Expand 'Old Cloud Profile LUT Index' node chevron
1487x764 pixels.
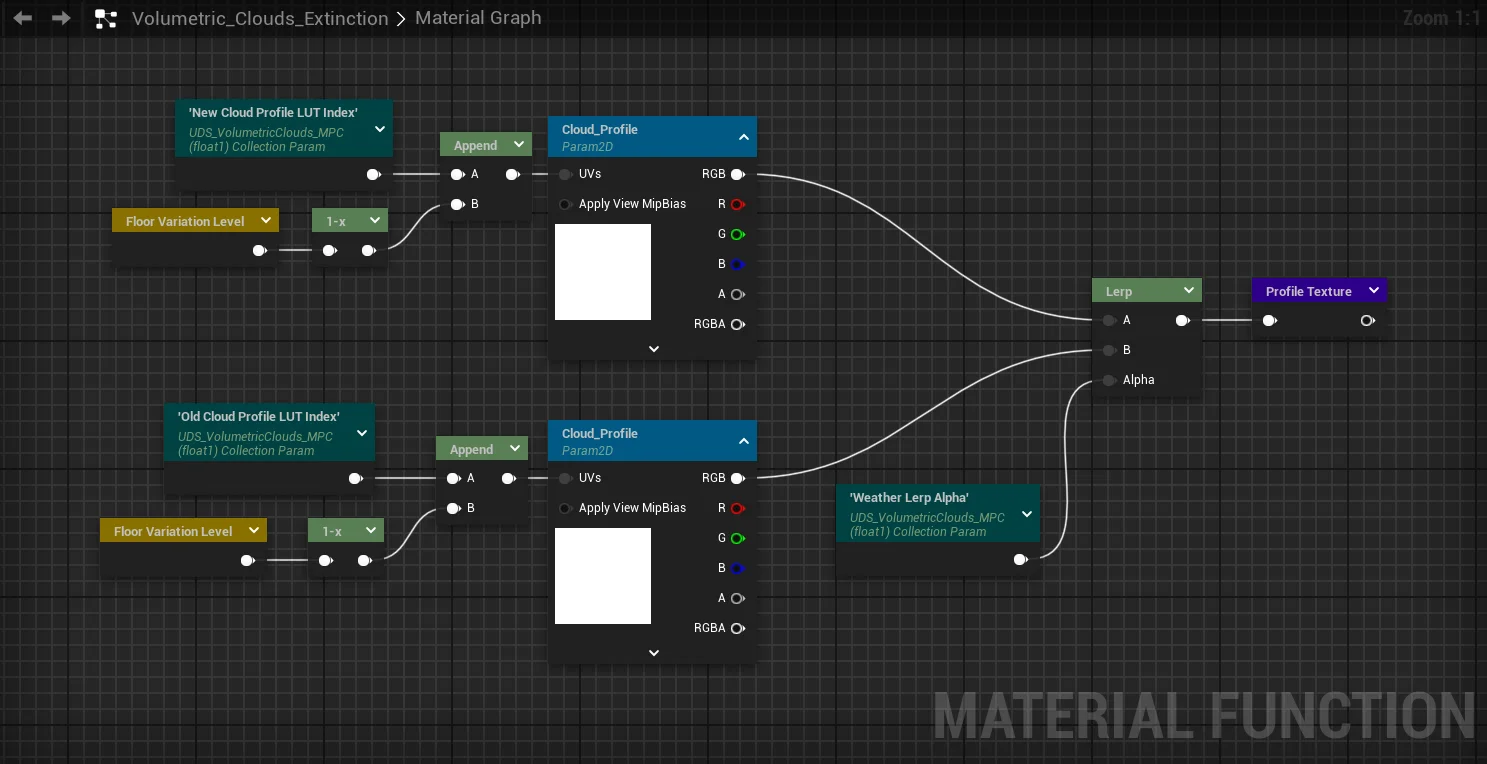tap(362, 433)
